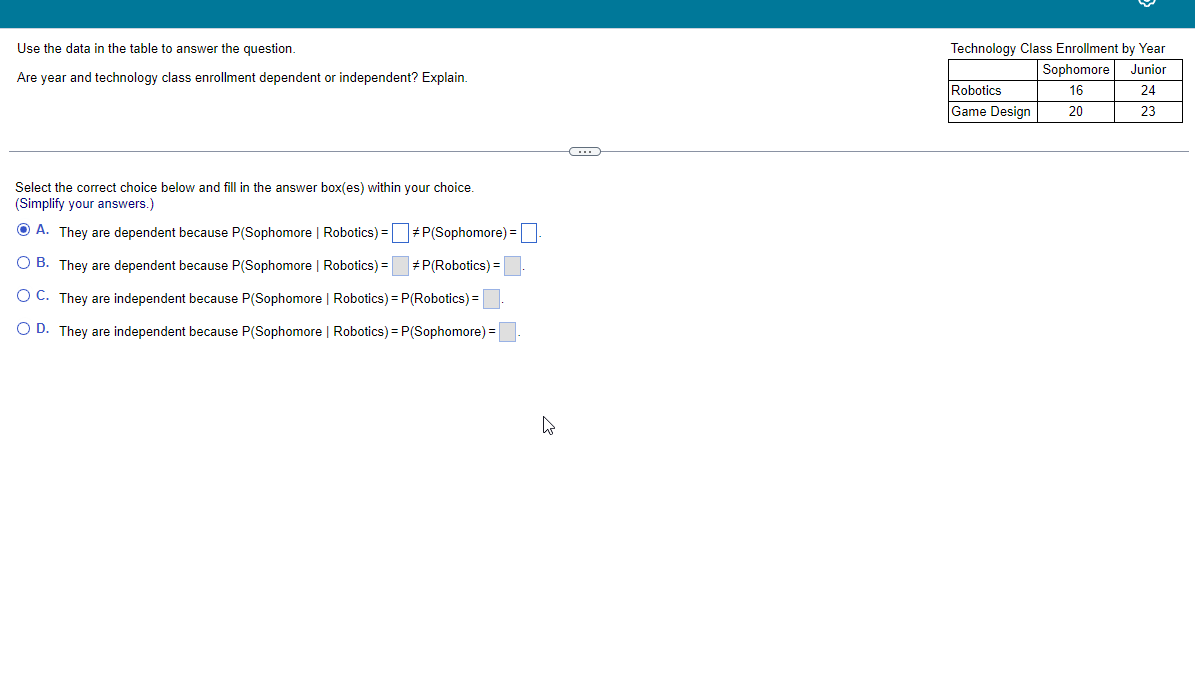Click the second answer box in choice A

click(x=528, y=232)
